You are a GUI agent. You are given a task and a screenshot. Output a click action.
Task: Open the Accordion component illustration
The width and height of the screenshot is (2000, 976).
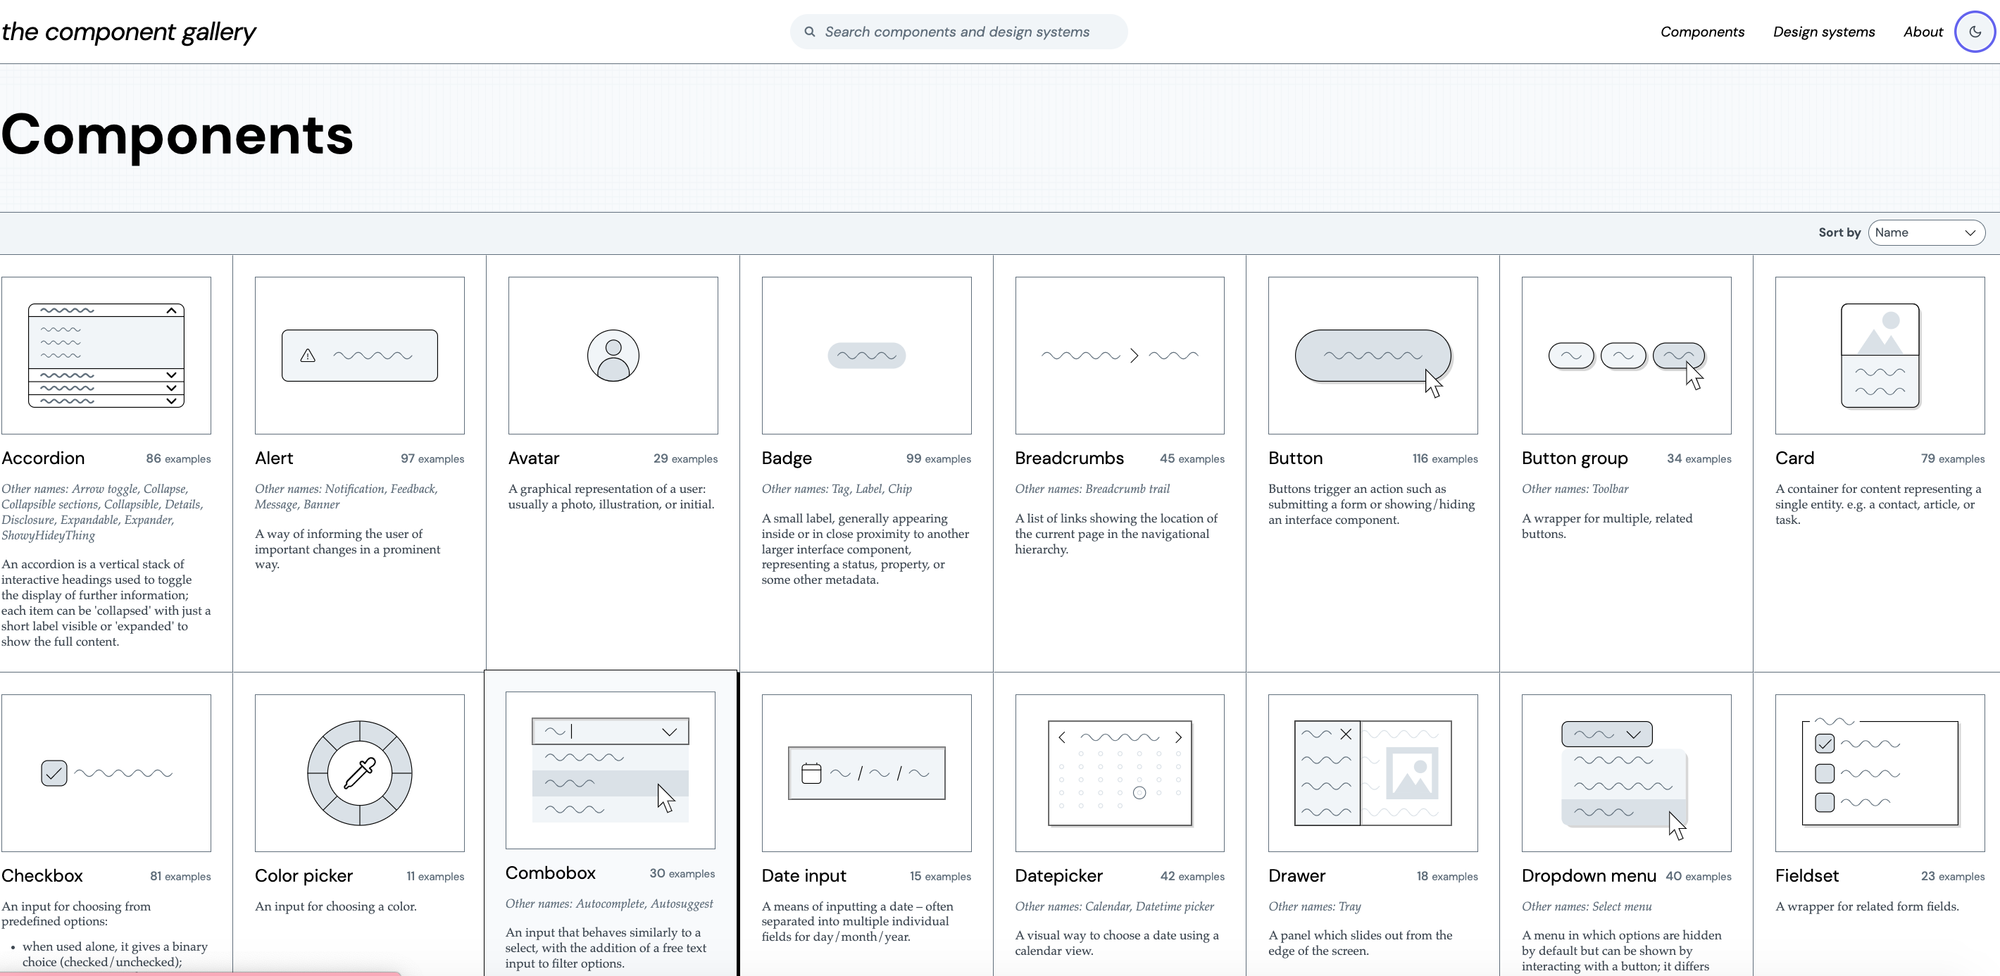click(106, 355)
